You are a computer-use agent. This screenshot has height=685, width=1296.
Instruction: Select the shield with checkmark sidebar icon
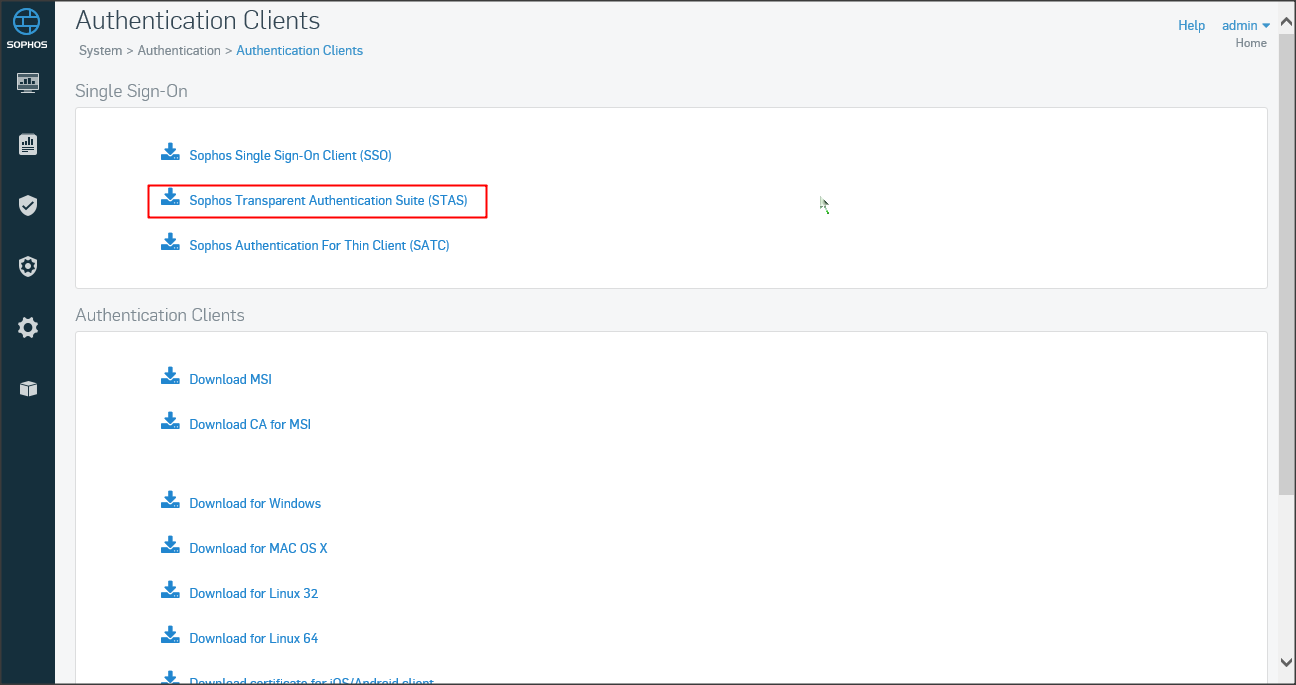tap(28, 206)
